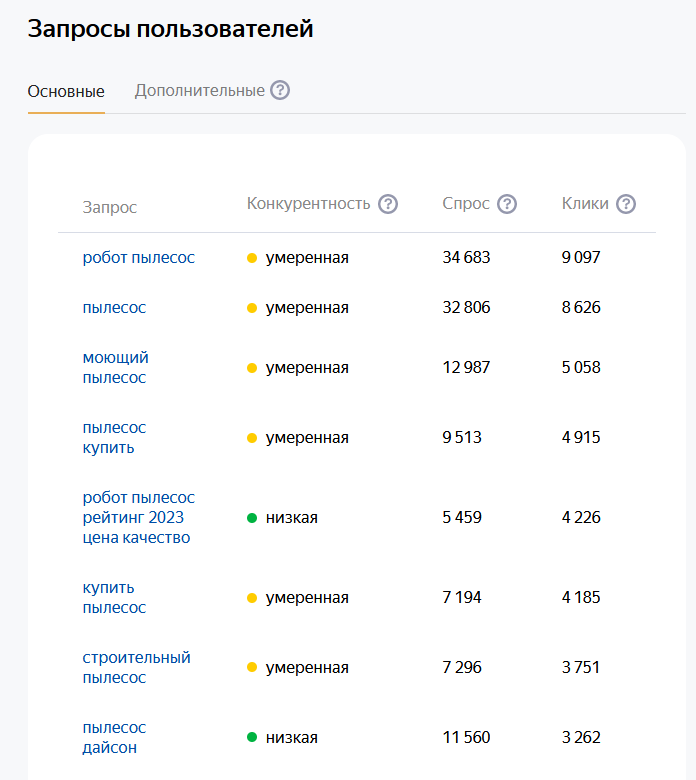Select clicks value 4 185
This screenshot has height=780, width=696.
click(581, 597)
